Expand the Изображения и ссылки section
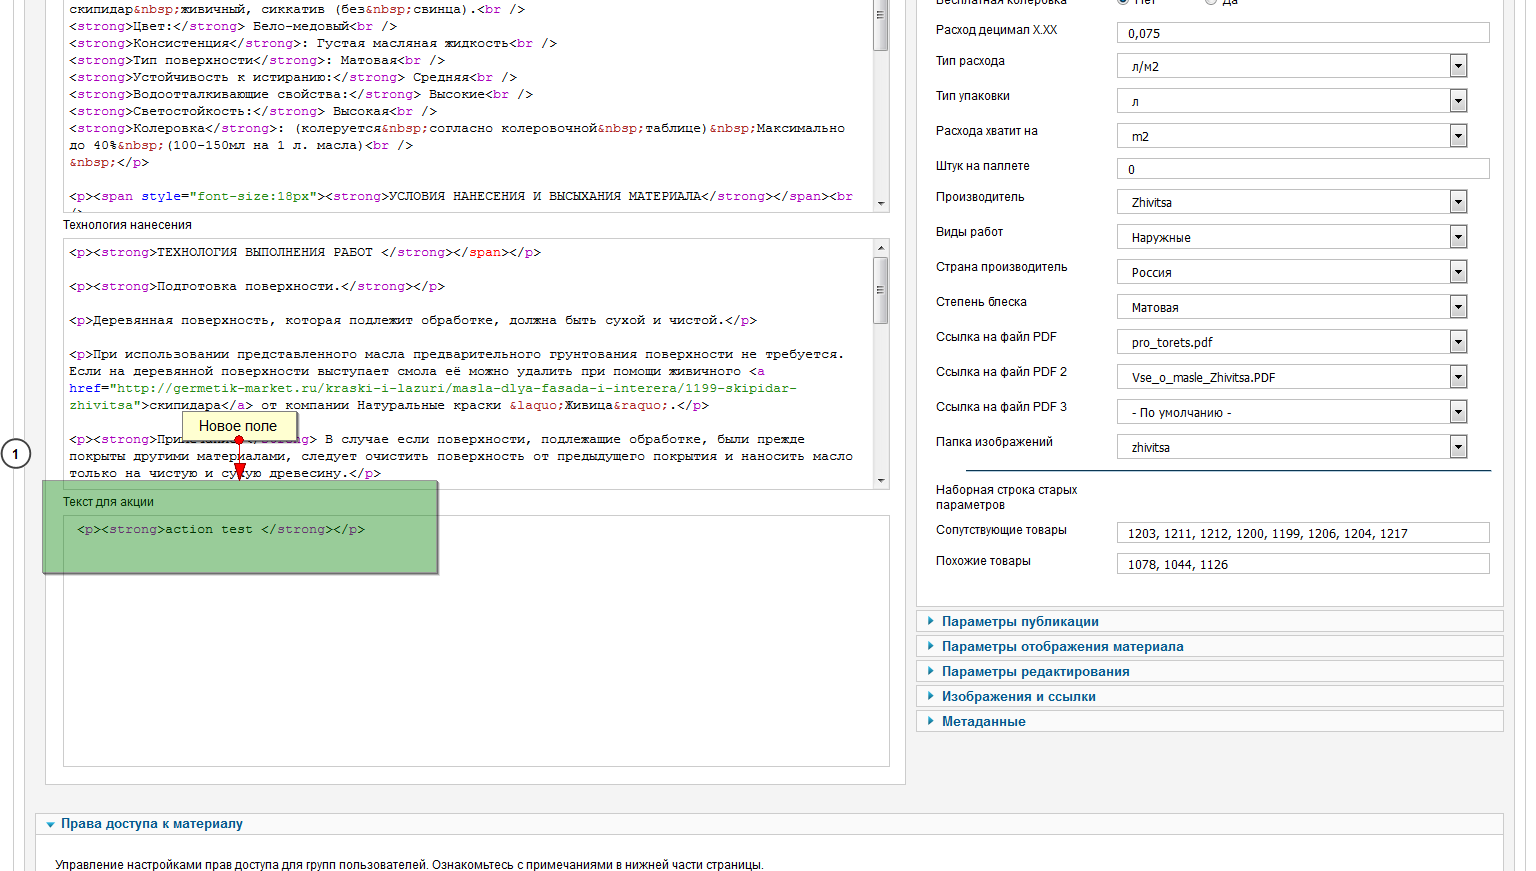 [x=1018, y=696]
